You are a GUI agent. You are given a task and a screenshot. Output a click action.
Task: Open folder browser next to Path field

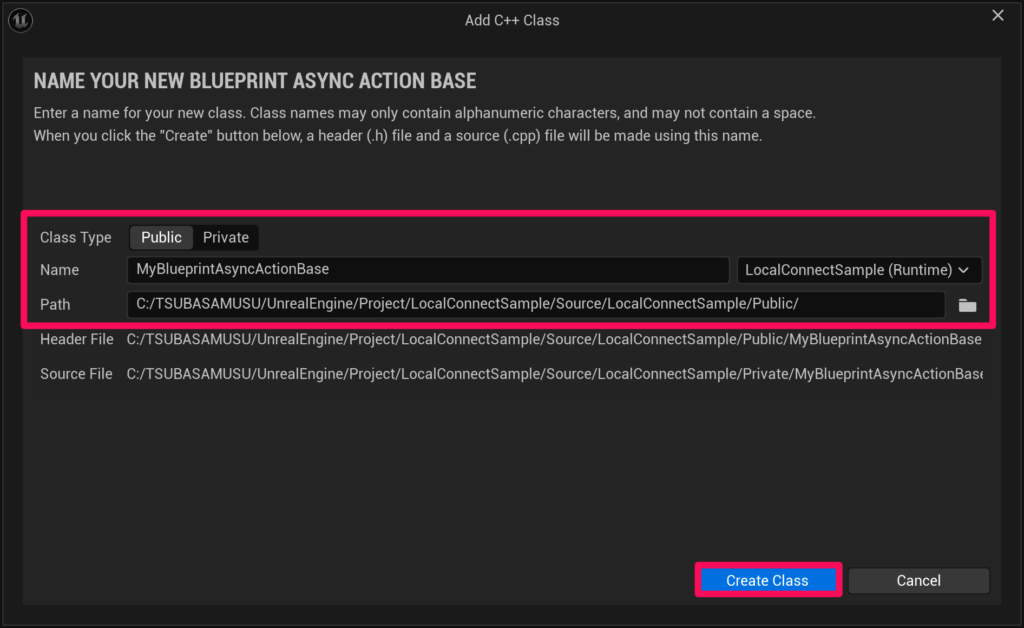click(x=967, y=305)
